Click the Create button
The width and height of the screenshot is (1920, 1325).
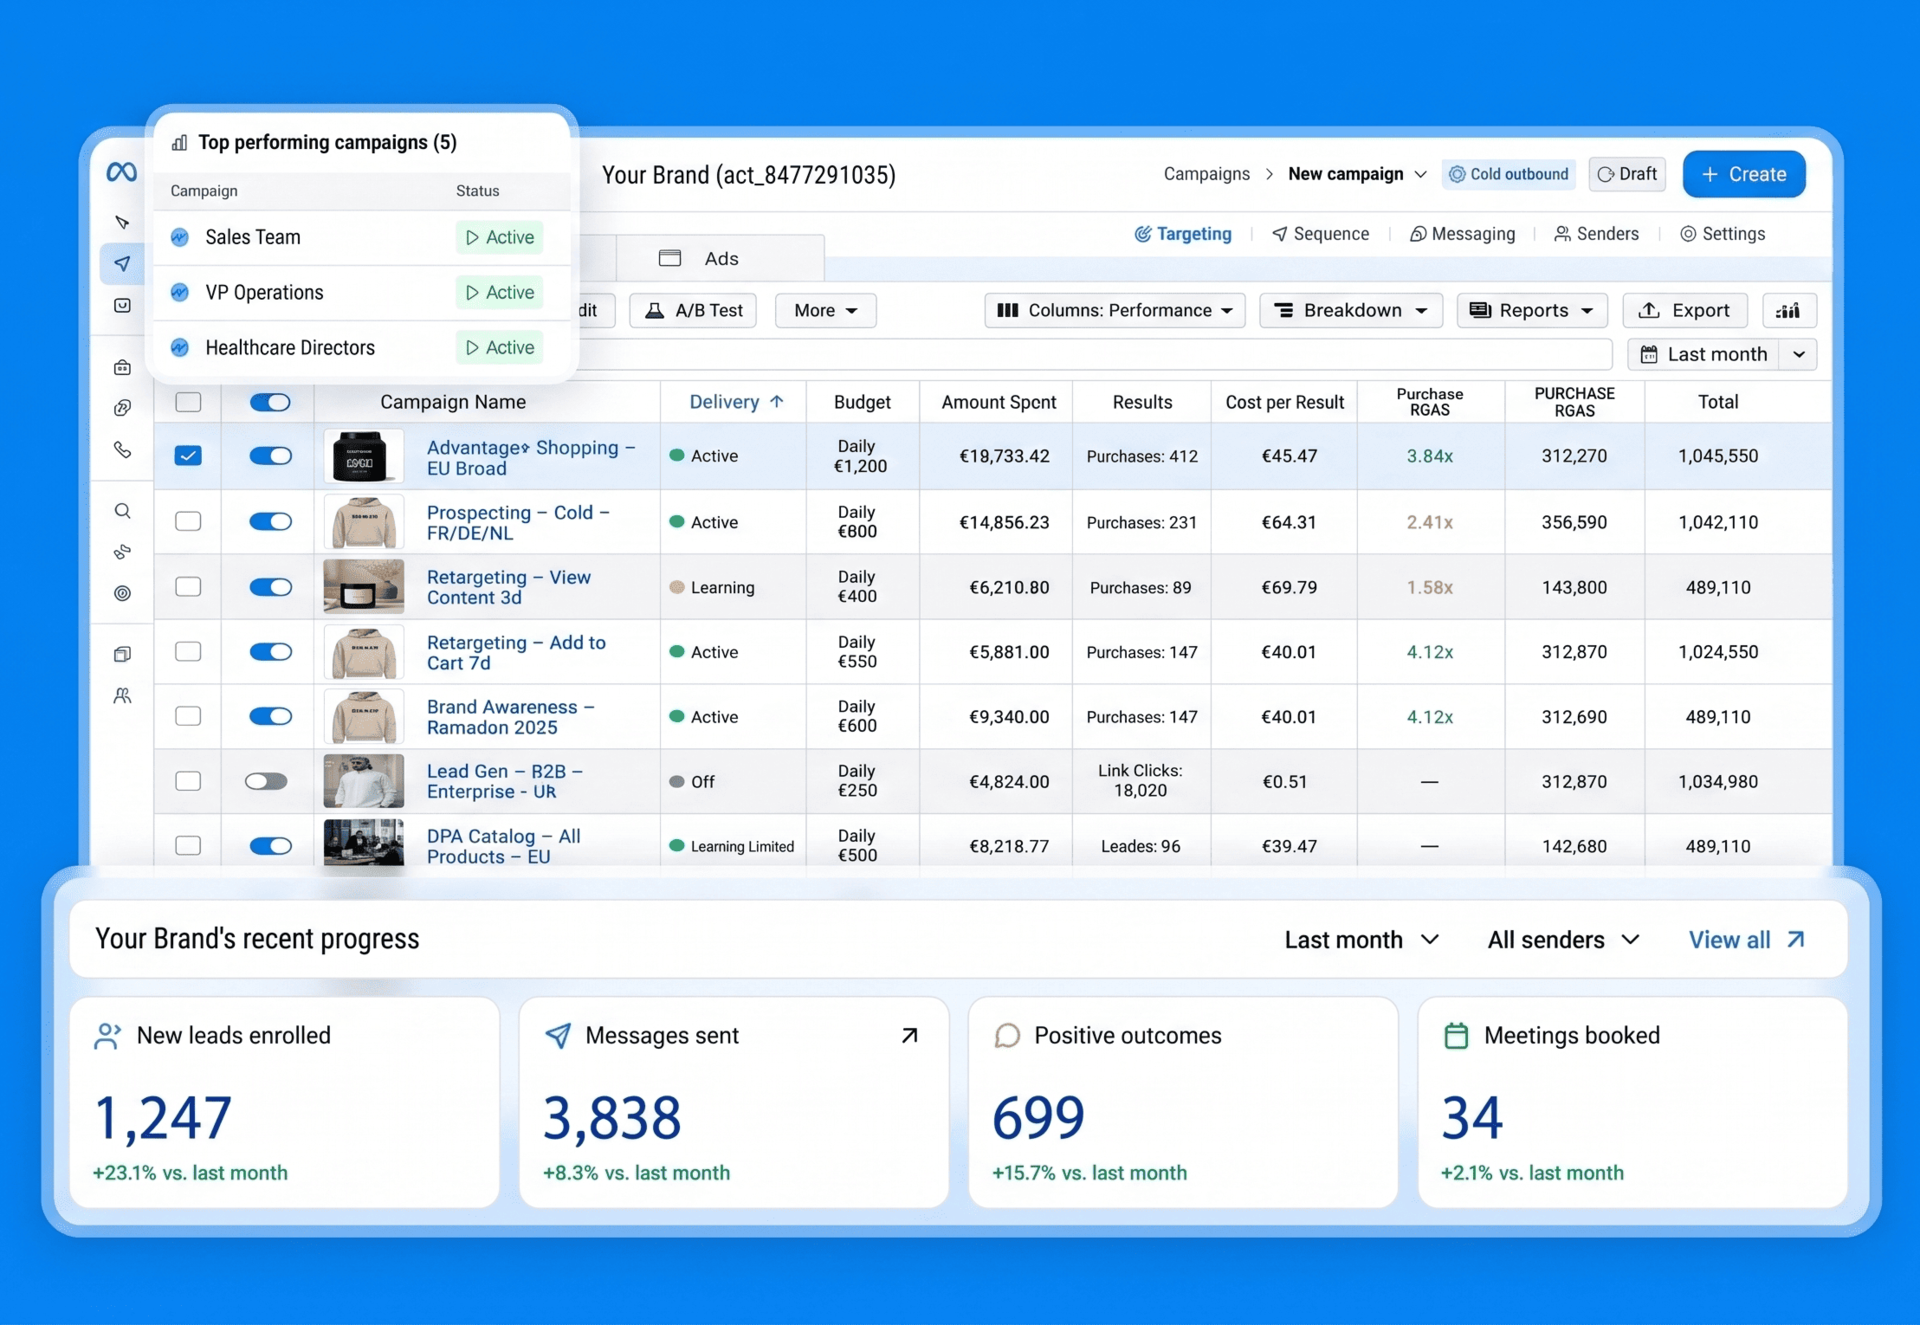pyautogui.click(x=1743, y=174)
